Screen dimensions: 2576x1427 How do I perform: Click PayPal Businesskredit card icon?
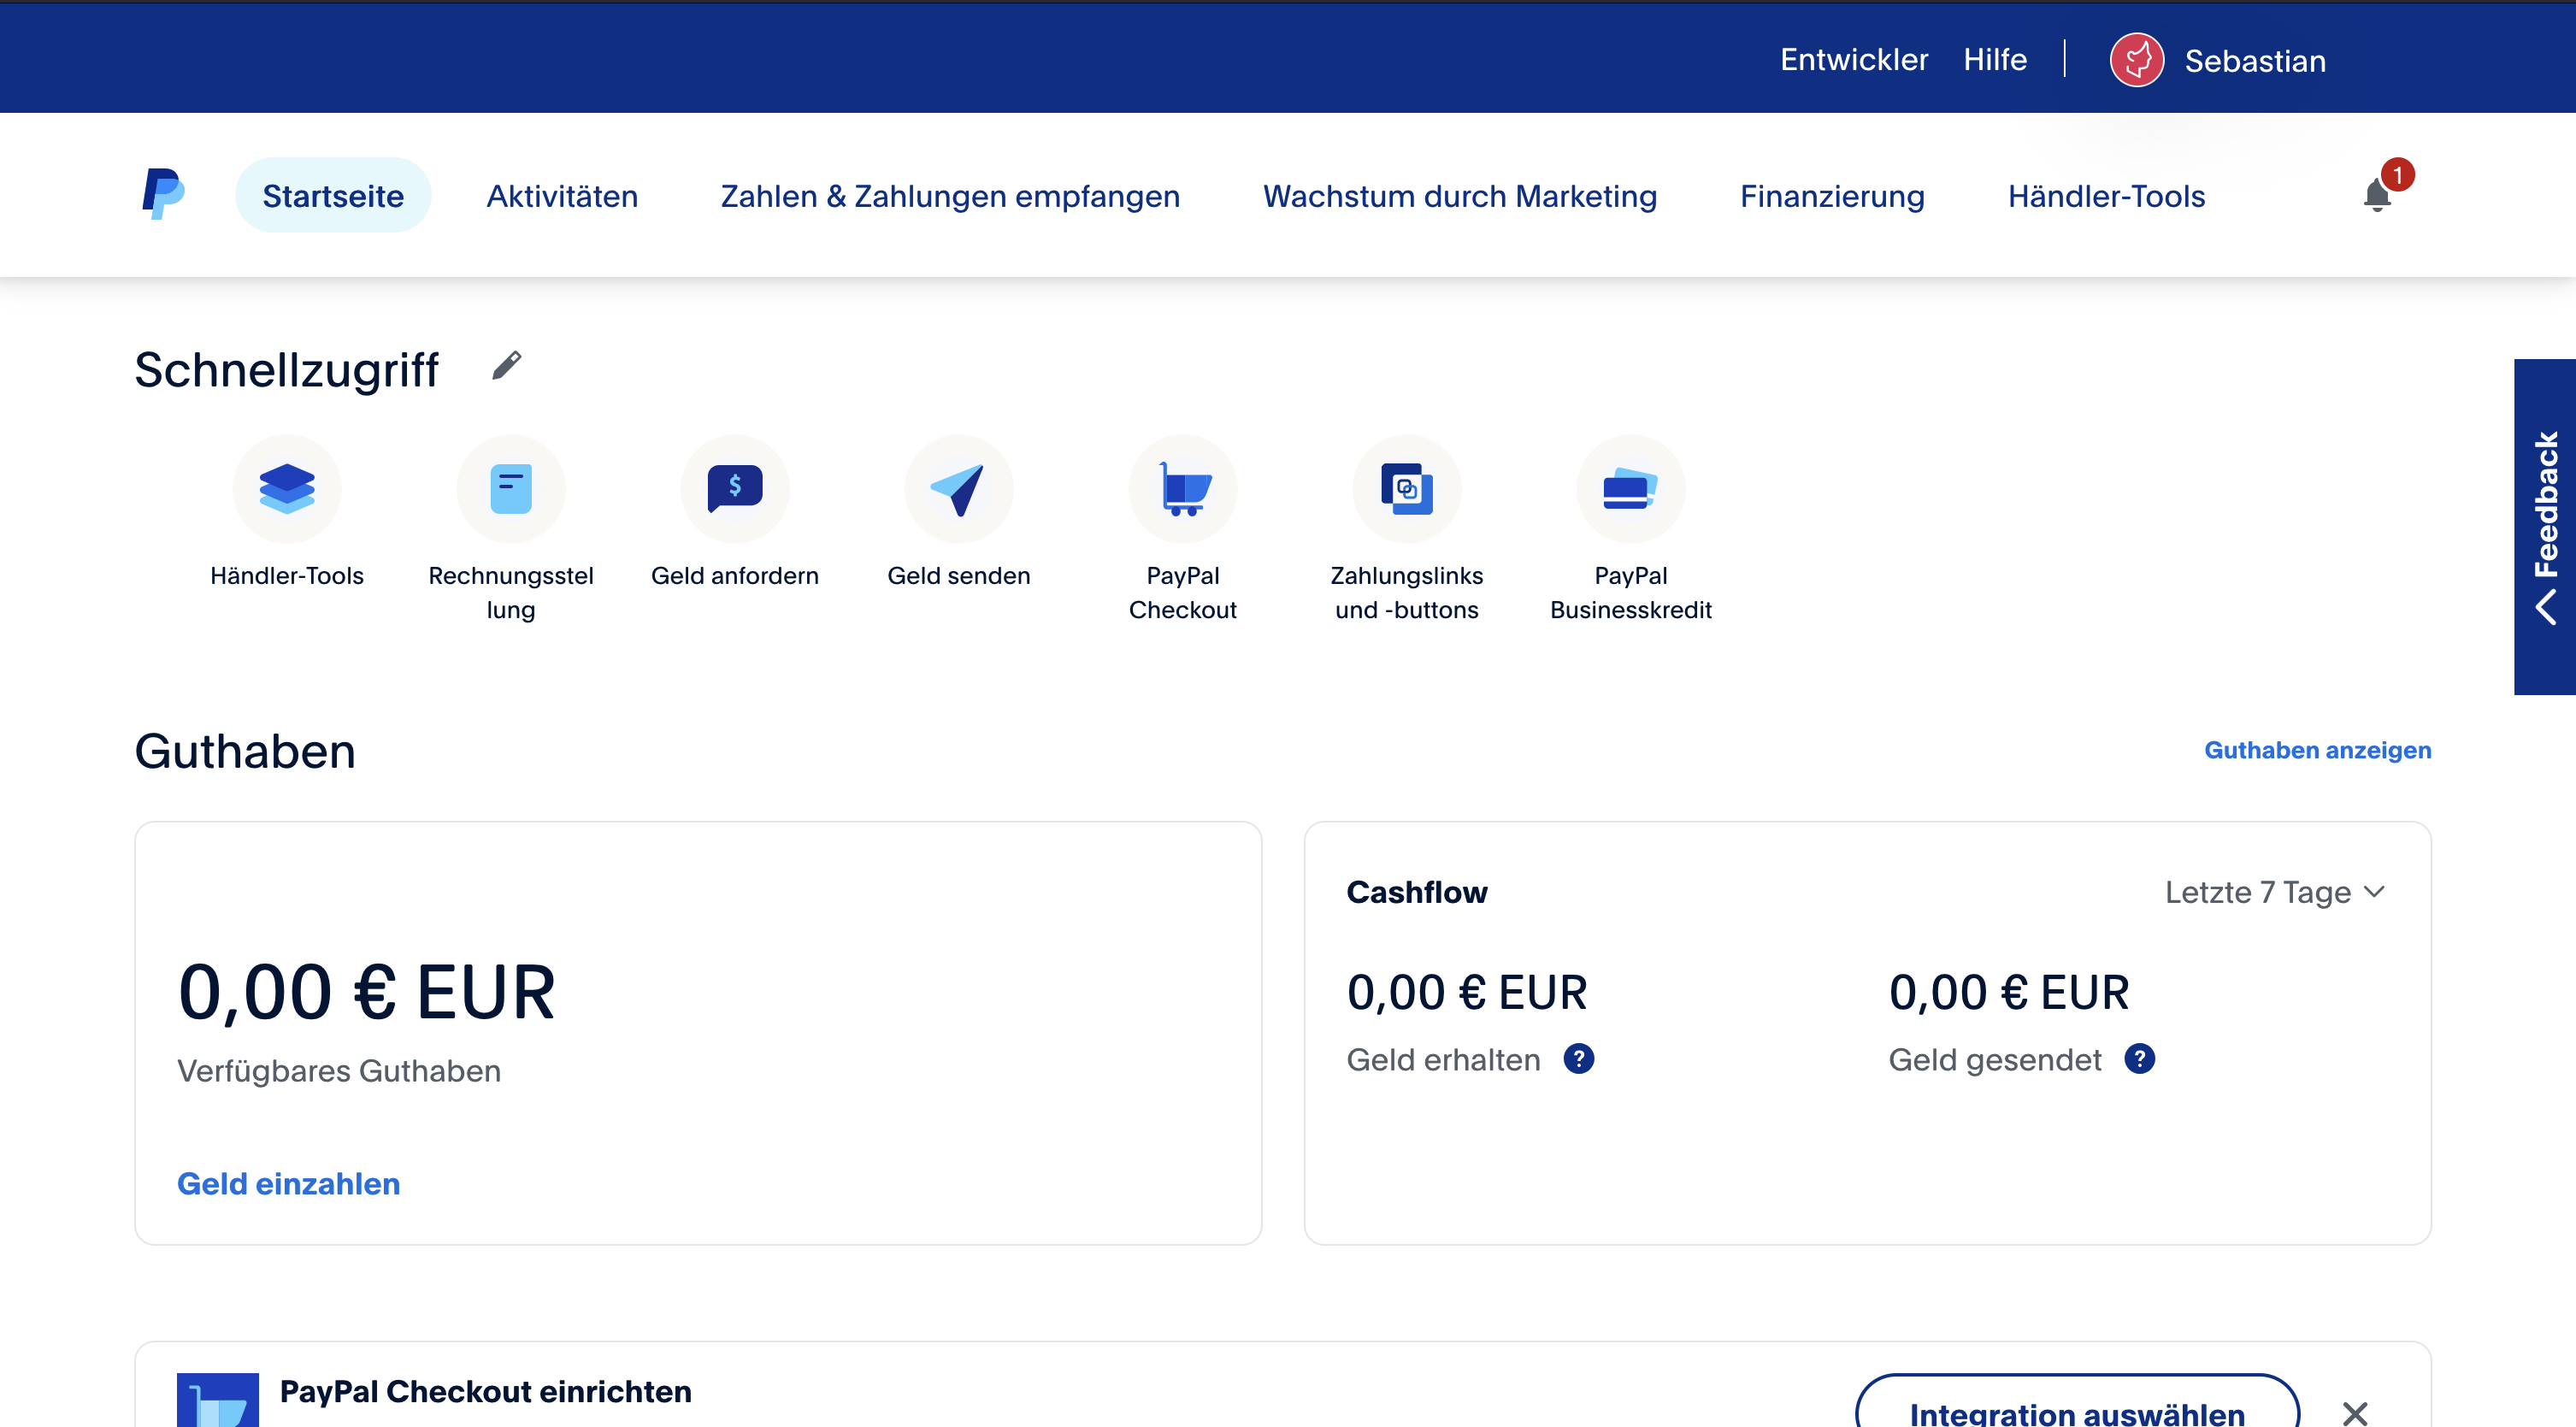tap(1631, 489)
